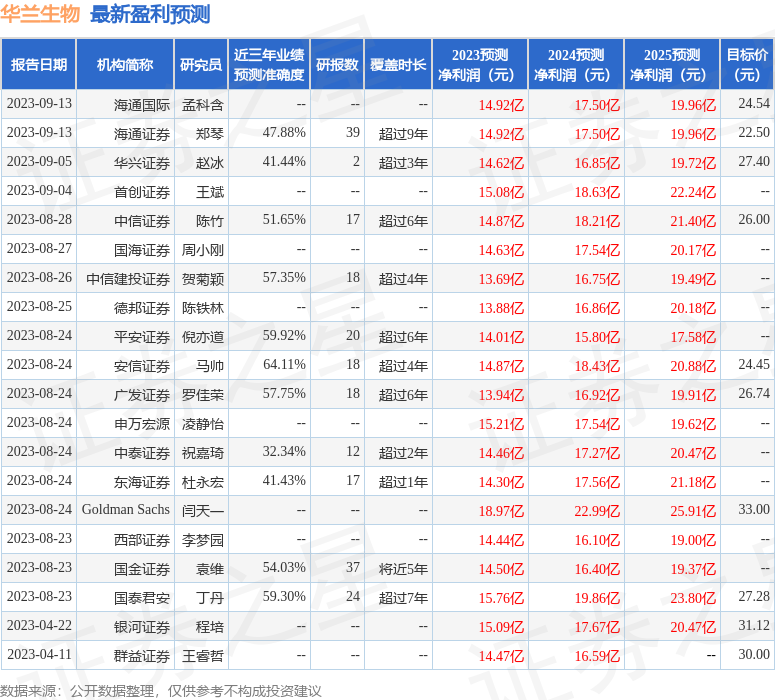Click 2023 forecast 18.97亿
The image size is (775, 700).
tap(501, 511)
